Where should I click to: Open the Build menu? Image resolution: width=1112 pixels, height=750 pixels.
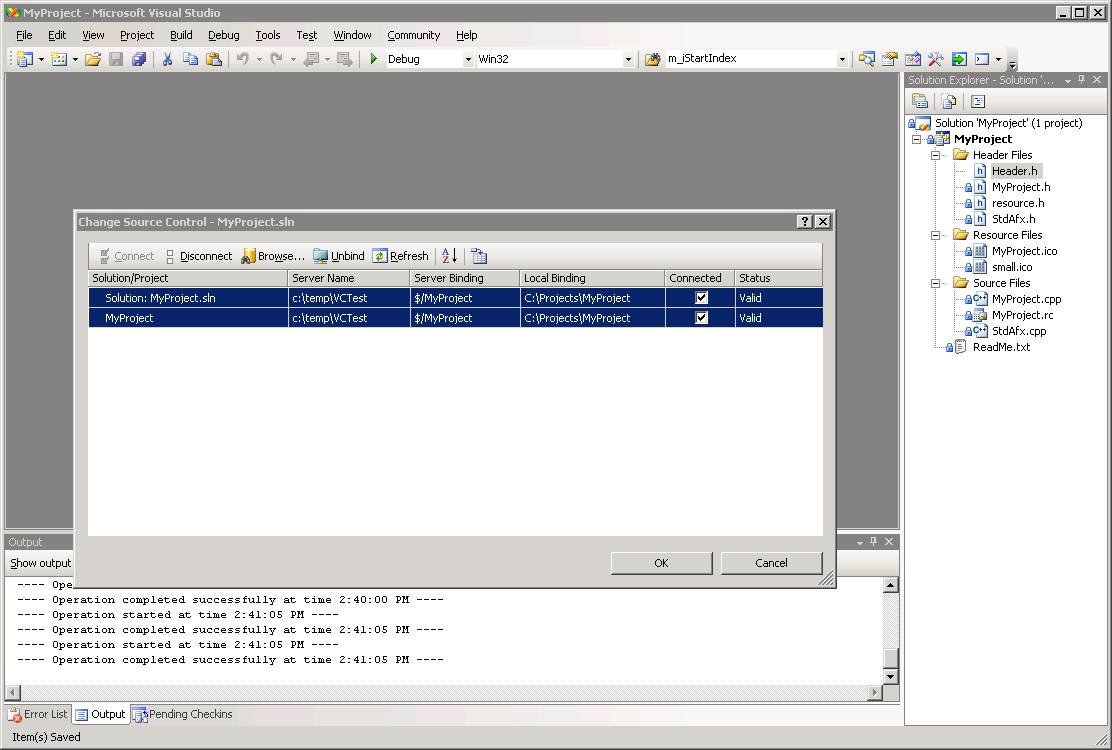181,35
